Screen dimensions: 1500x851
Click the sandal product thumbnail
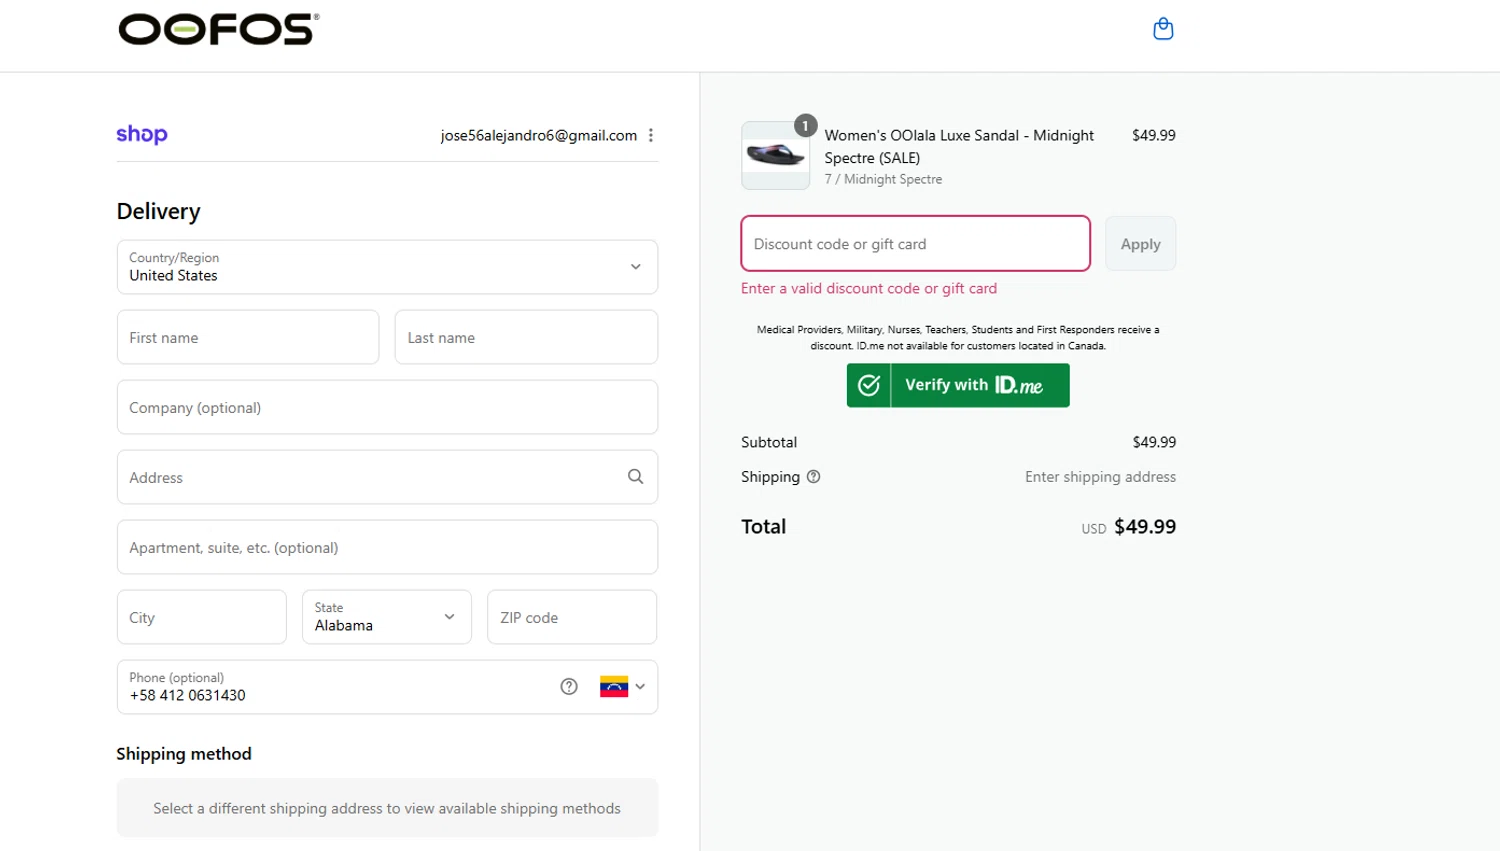[776, 156]
